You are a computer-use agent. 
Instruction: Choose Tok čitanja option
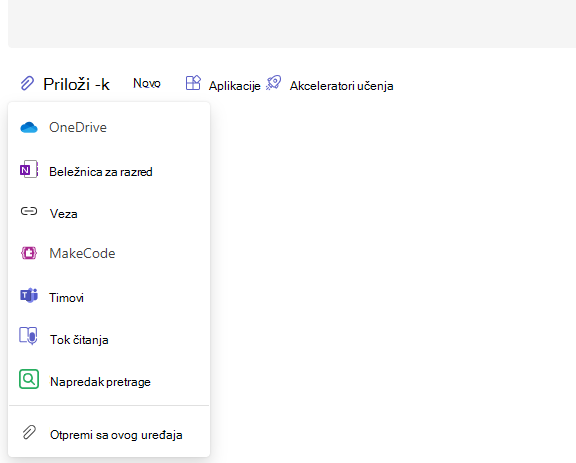point(109,339)
